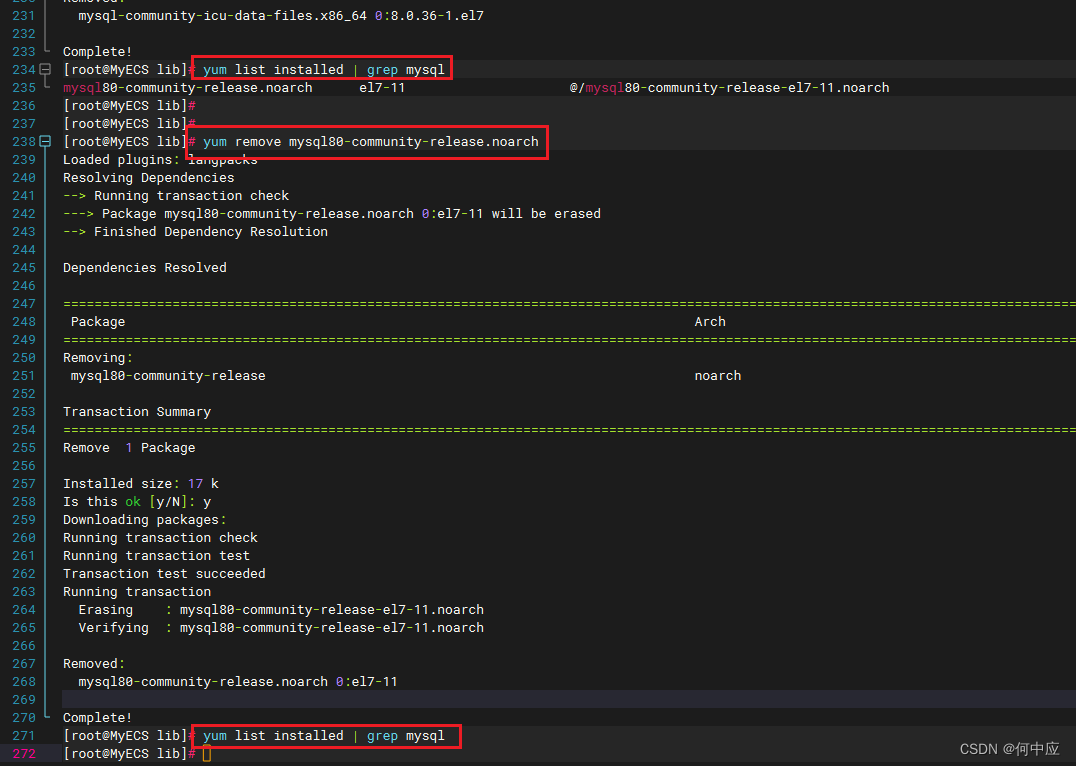Click the 'Complete!' text on line 270
This screenshot has width=1076, height=766.
tap(97, 718)
